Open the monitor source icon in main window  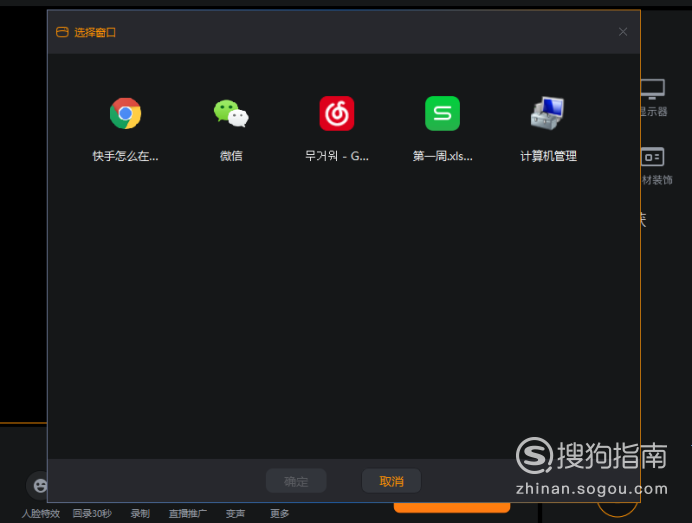click(653, 90)
